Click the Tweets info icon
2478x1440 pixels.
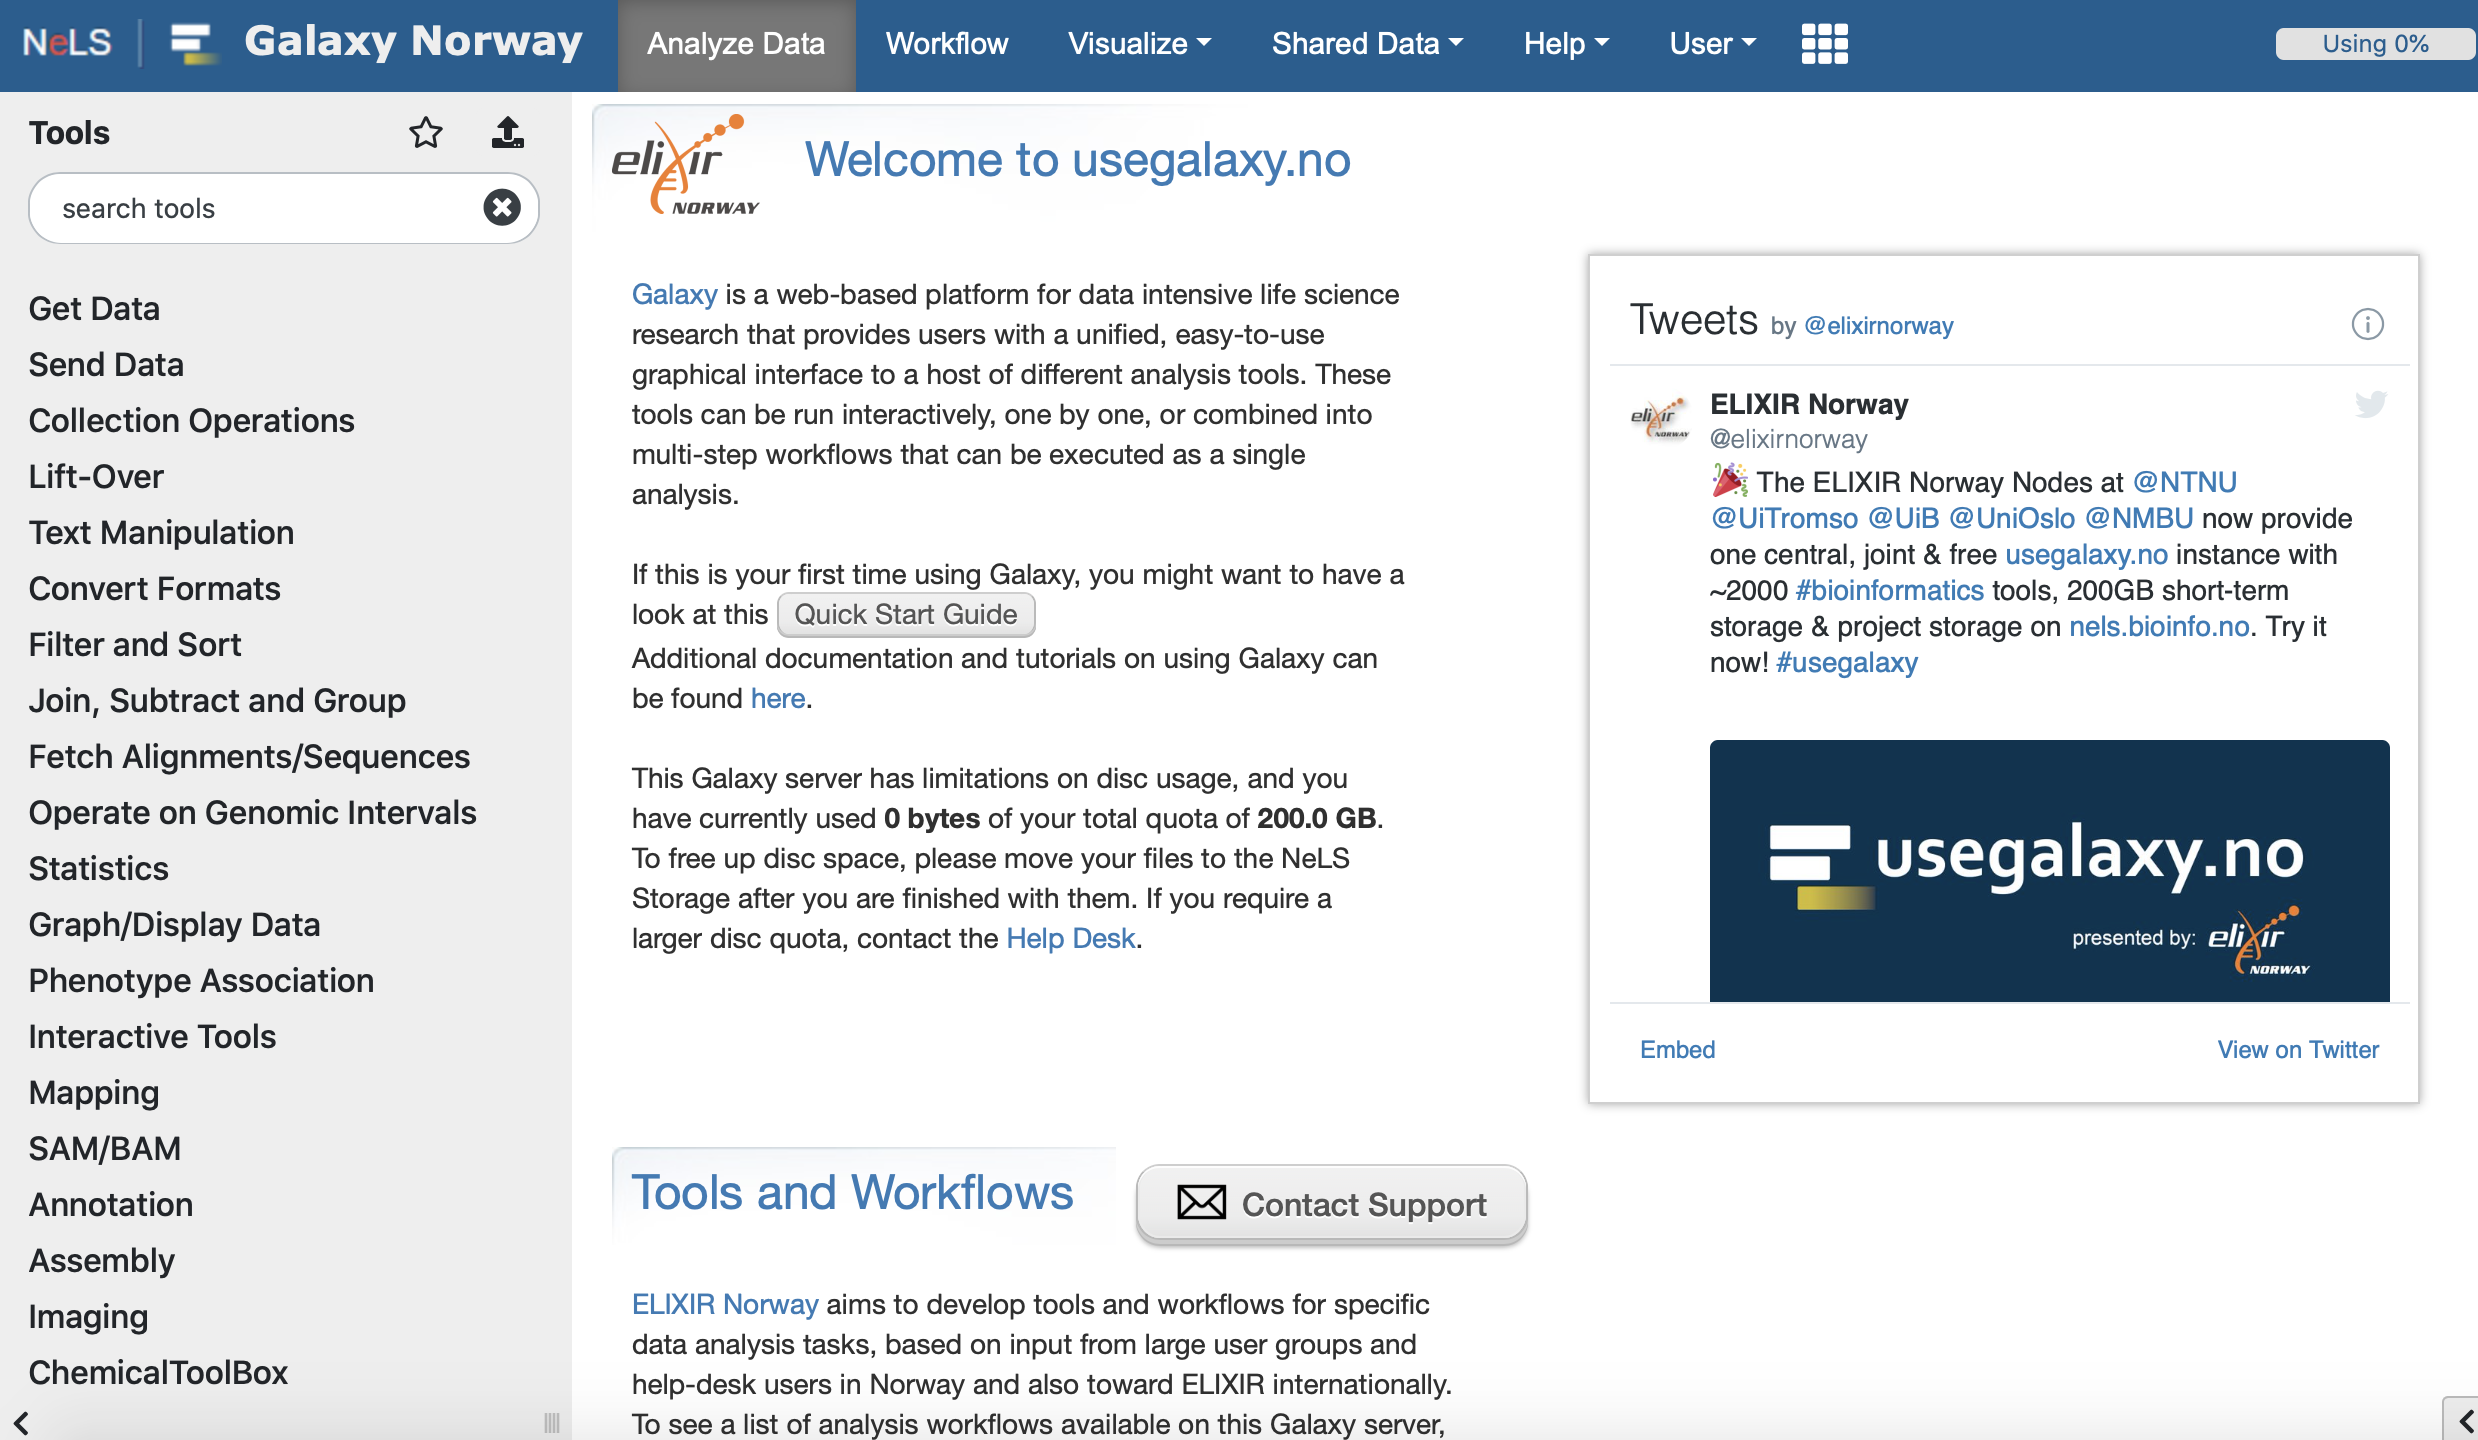(2367, 324)
